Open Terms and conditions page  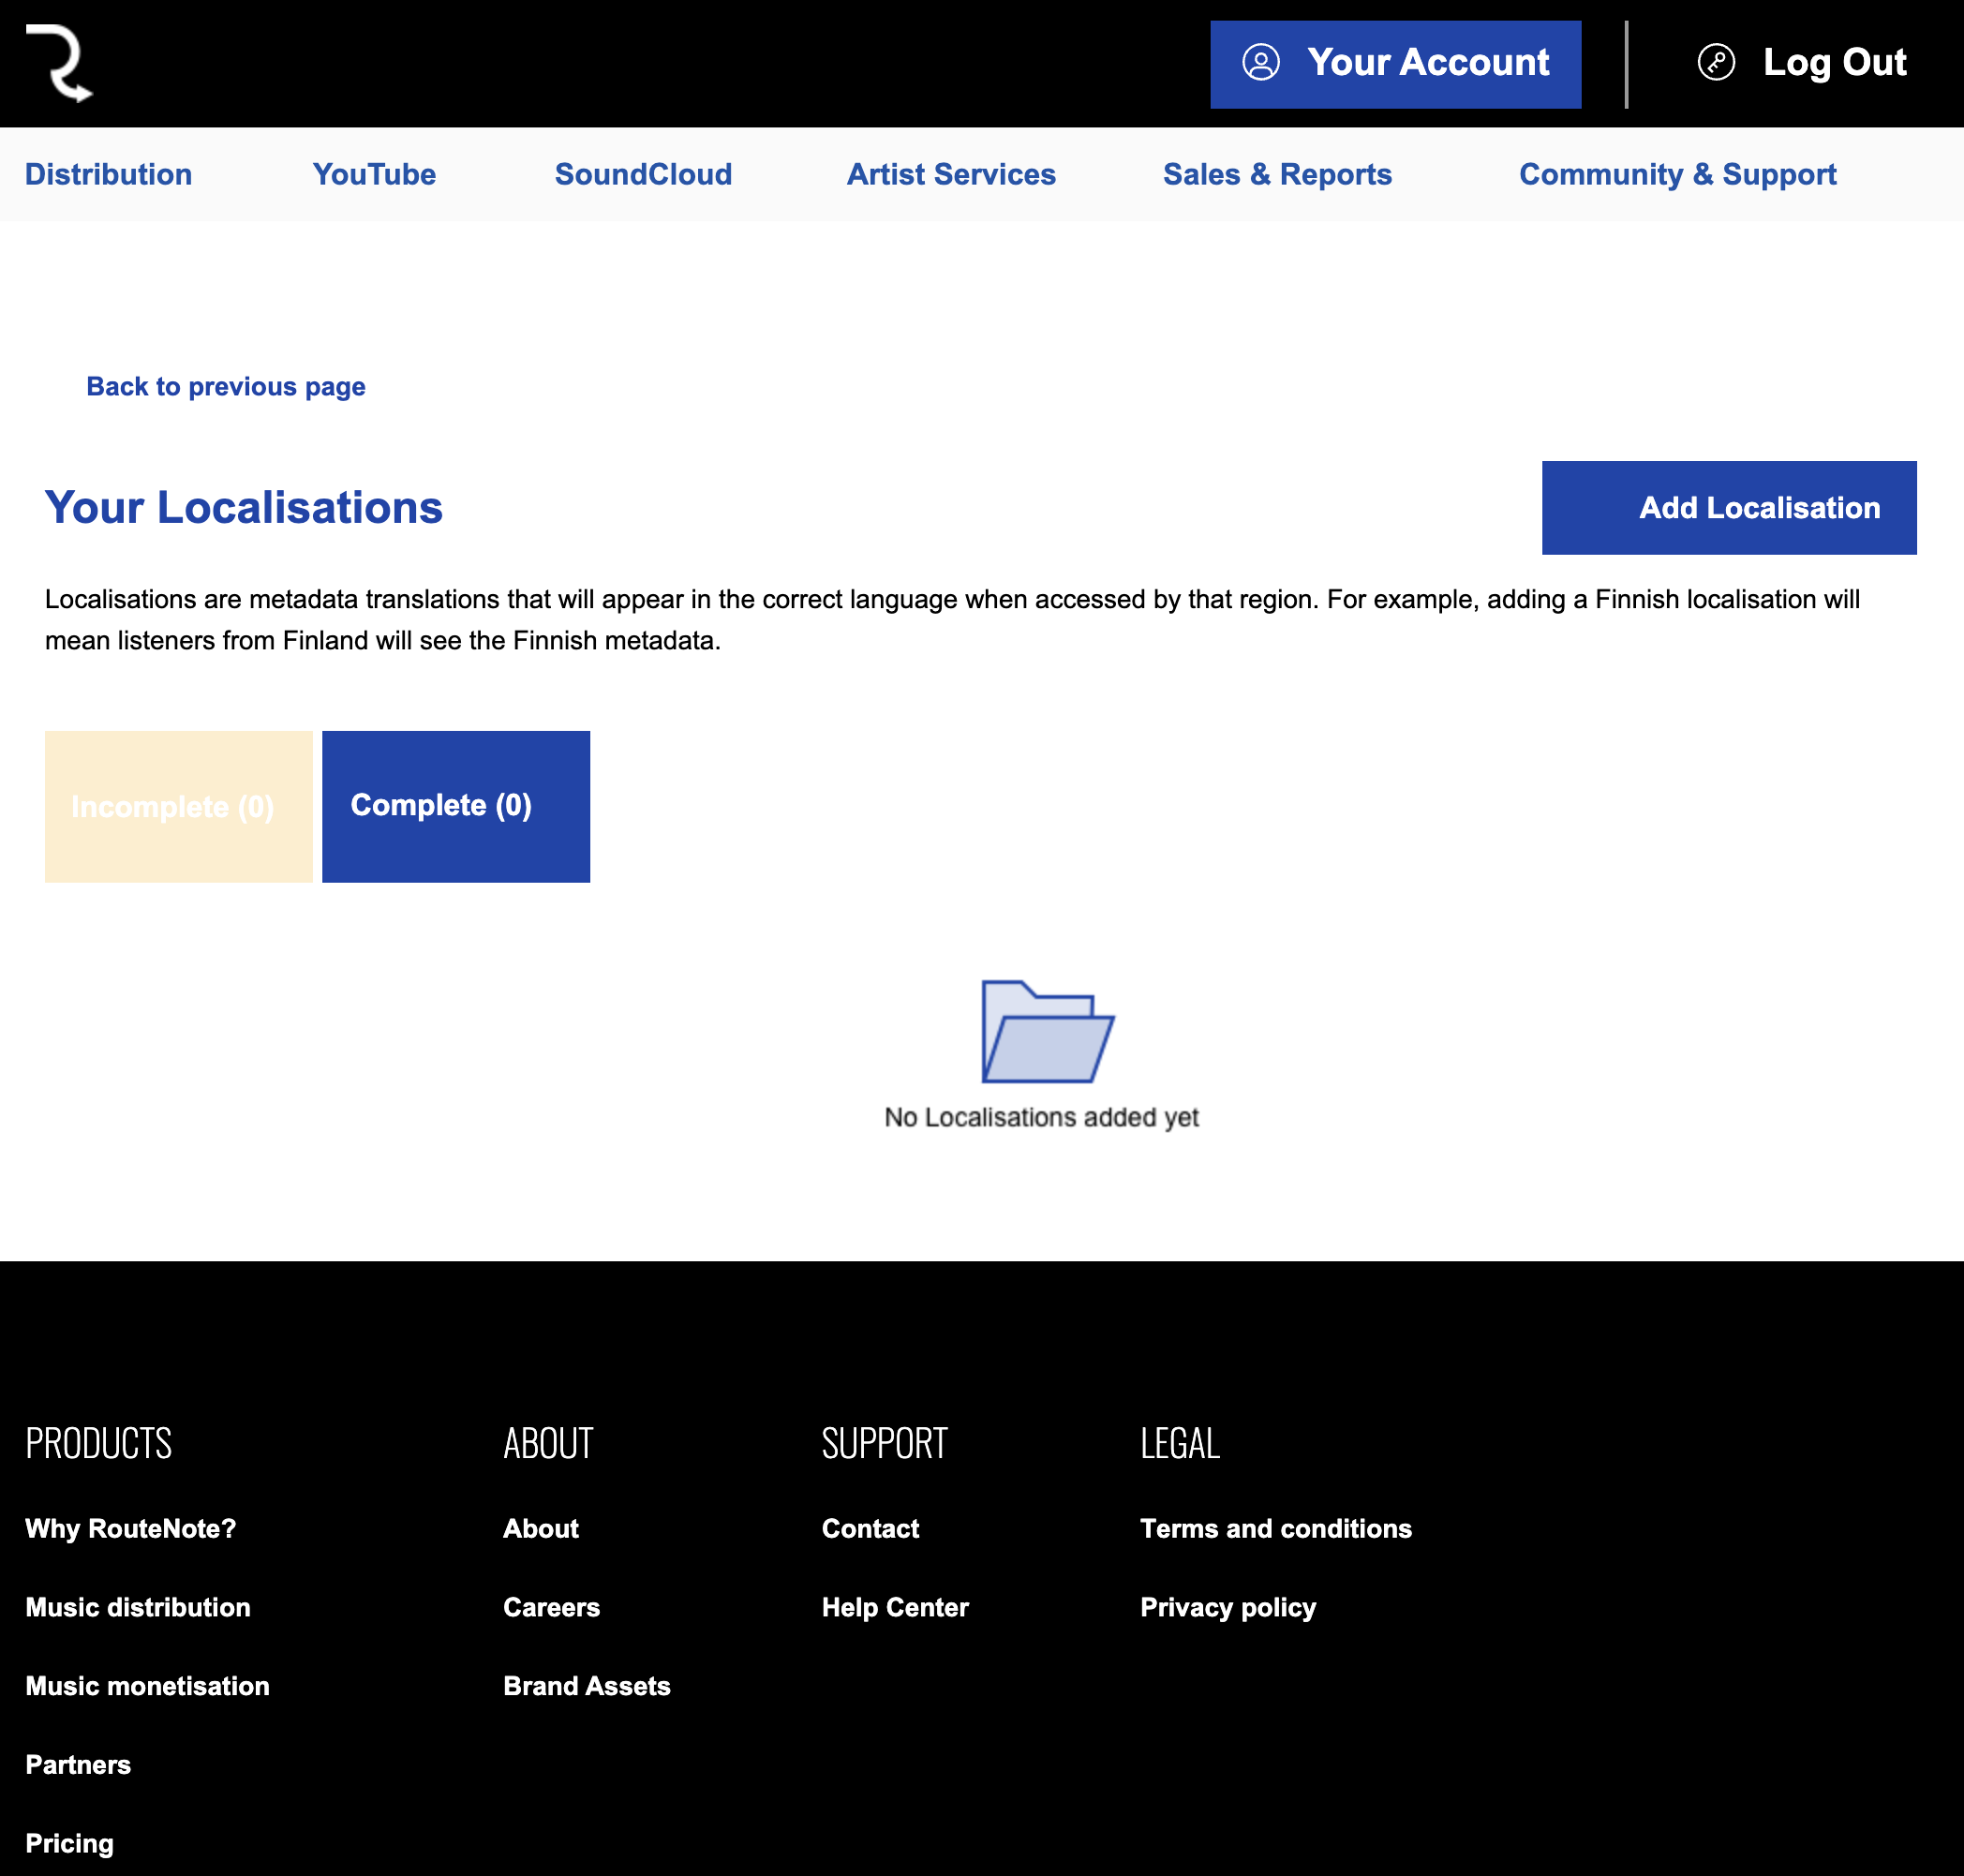(1275, 1529)
